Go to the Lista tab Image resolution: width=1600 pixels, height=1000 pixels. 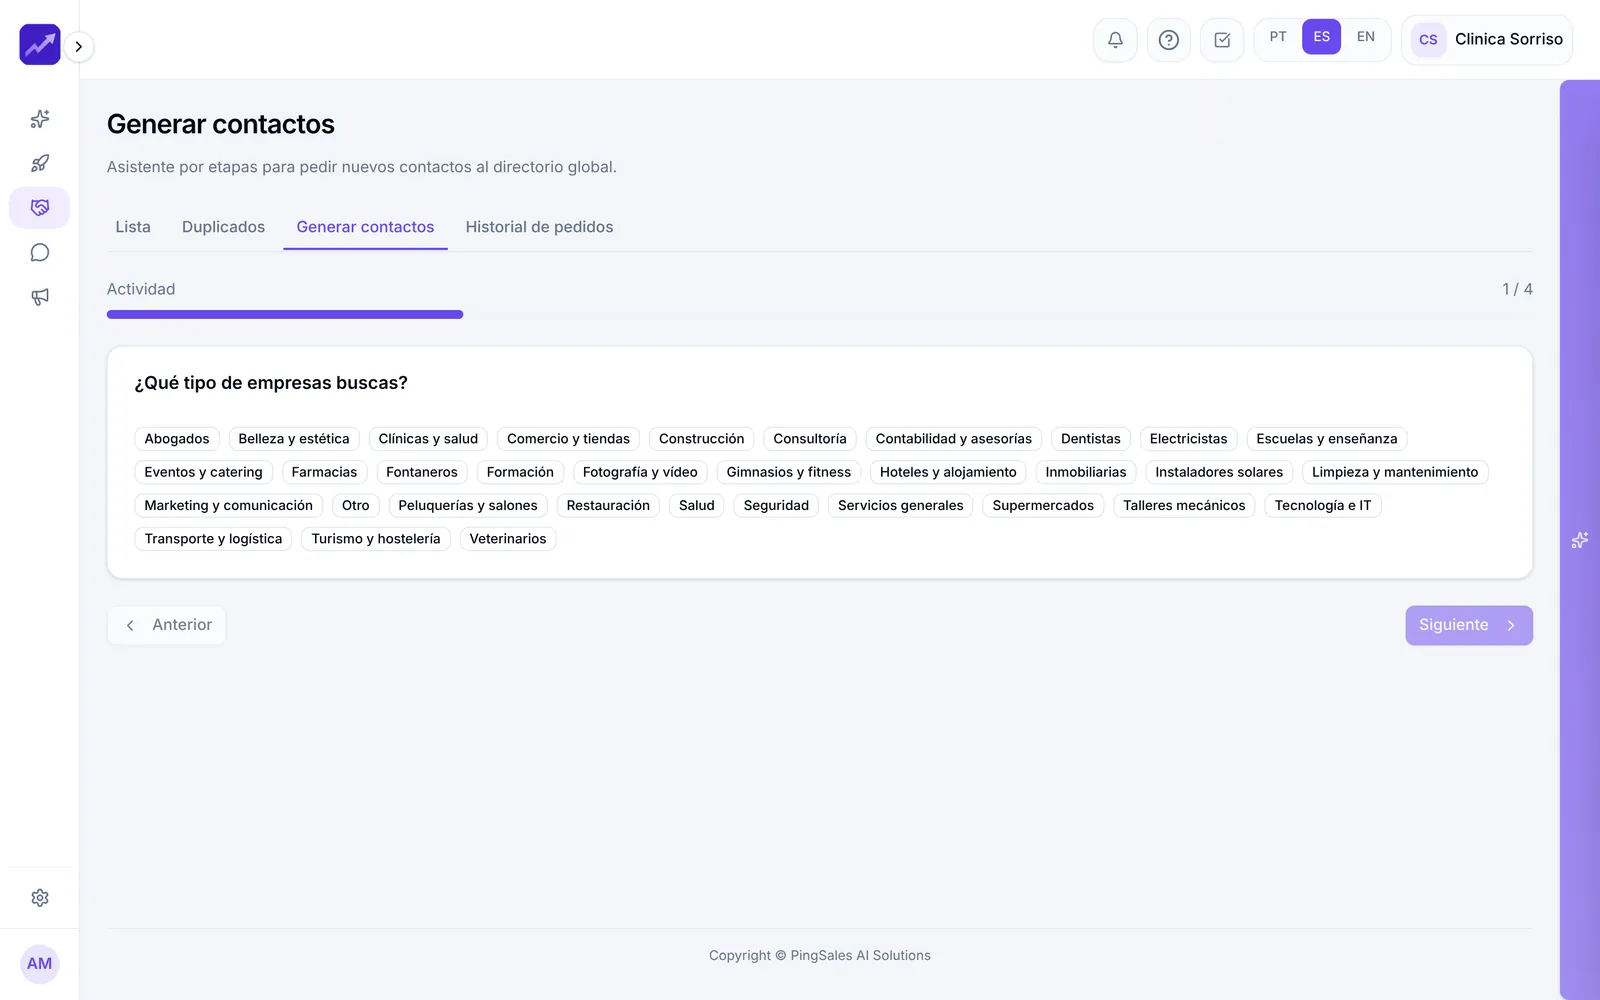point(133,227)
